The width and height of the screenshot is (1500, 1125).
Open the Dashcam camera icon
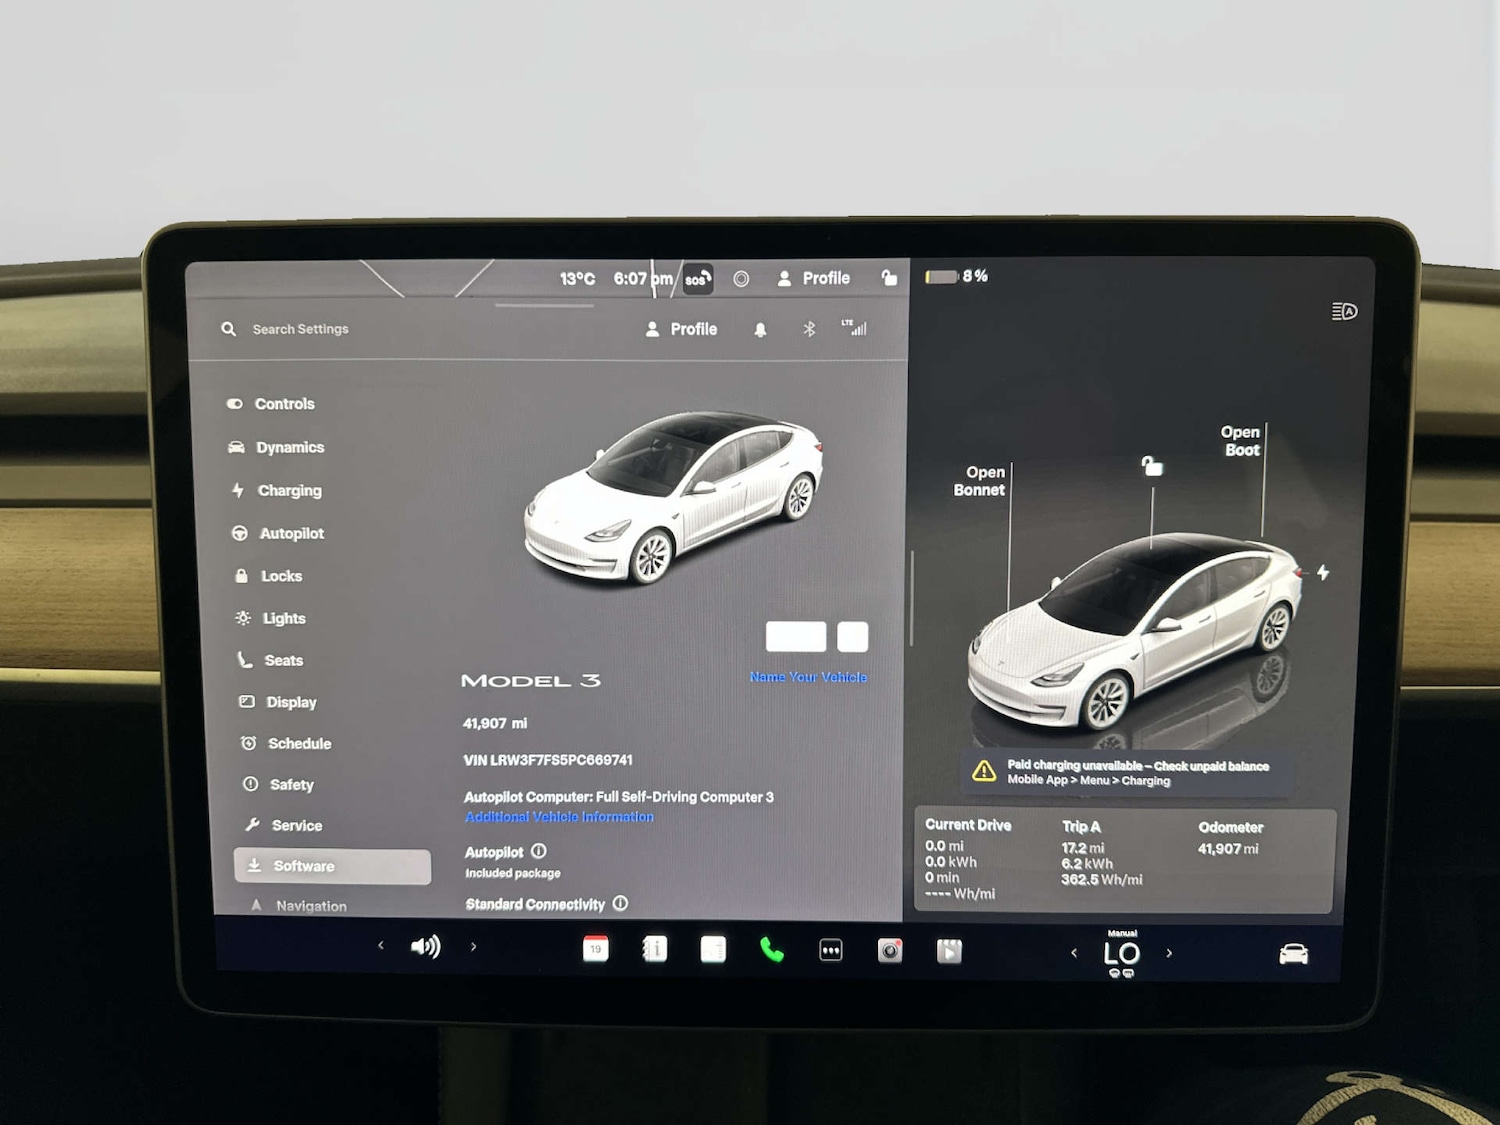pyautogui.click(x=889, y=948)
